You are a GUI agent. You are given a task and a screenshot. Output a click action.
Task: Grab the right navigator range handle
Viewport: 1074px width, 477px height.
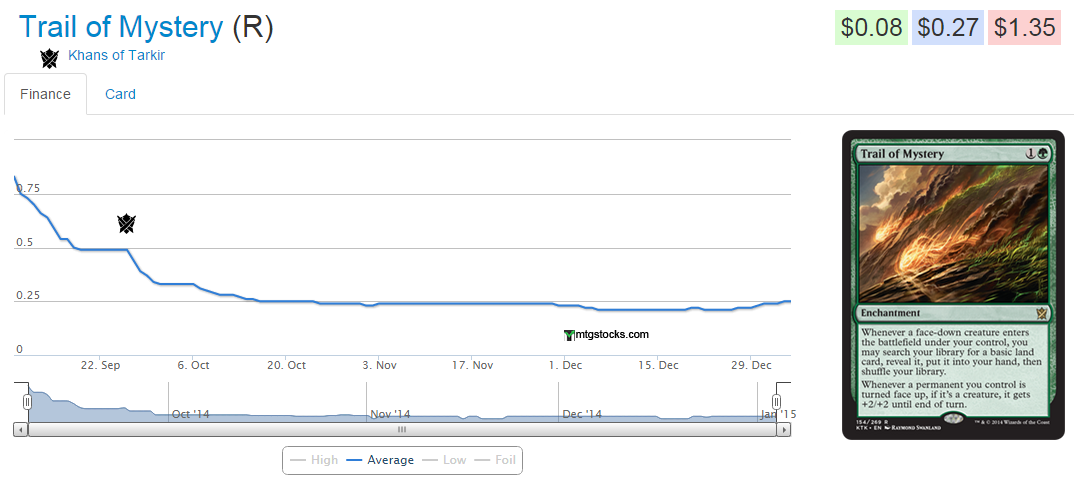(776, 402)
